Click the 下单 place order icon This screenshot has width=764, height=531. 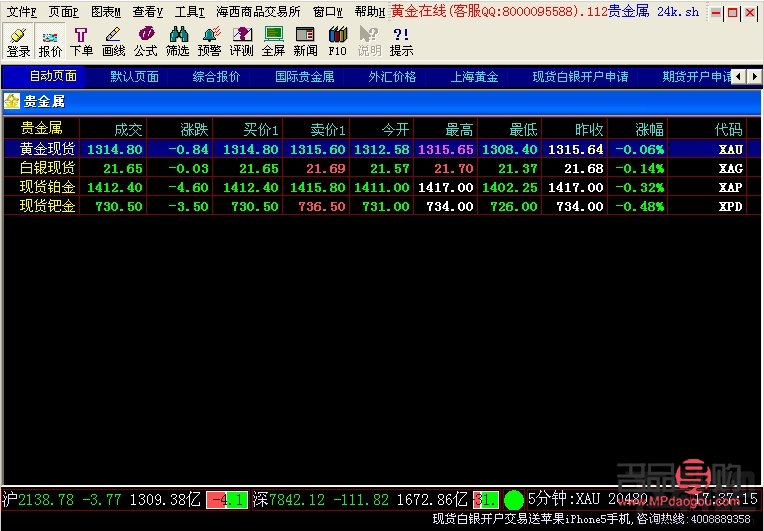tap(81, 42)
